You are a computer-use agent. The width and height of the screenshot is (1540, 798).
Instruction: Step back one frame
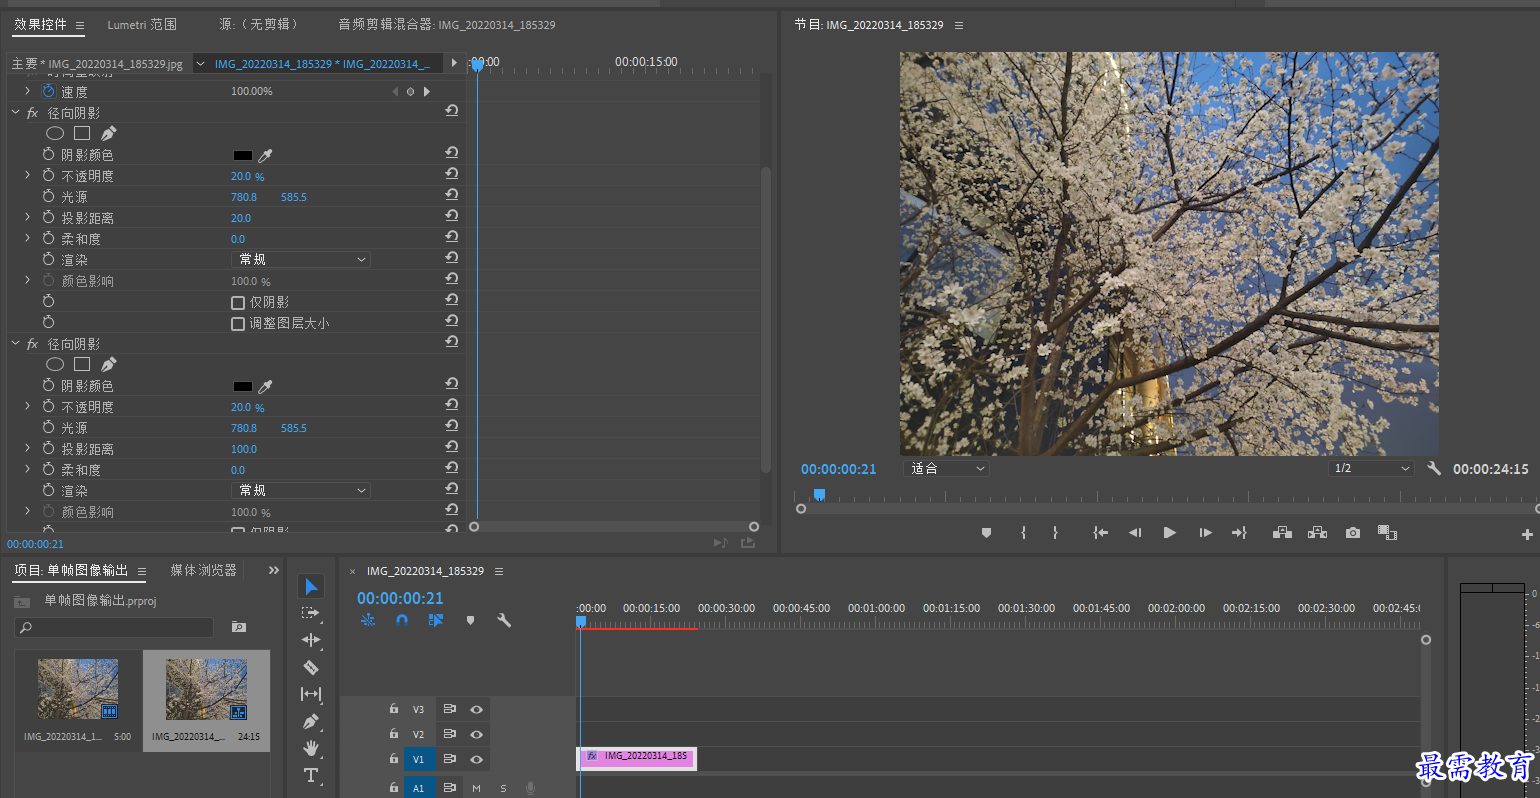pyautogui.click(x=1135, y=533)
